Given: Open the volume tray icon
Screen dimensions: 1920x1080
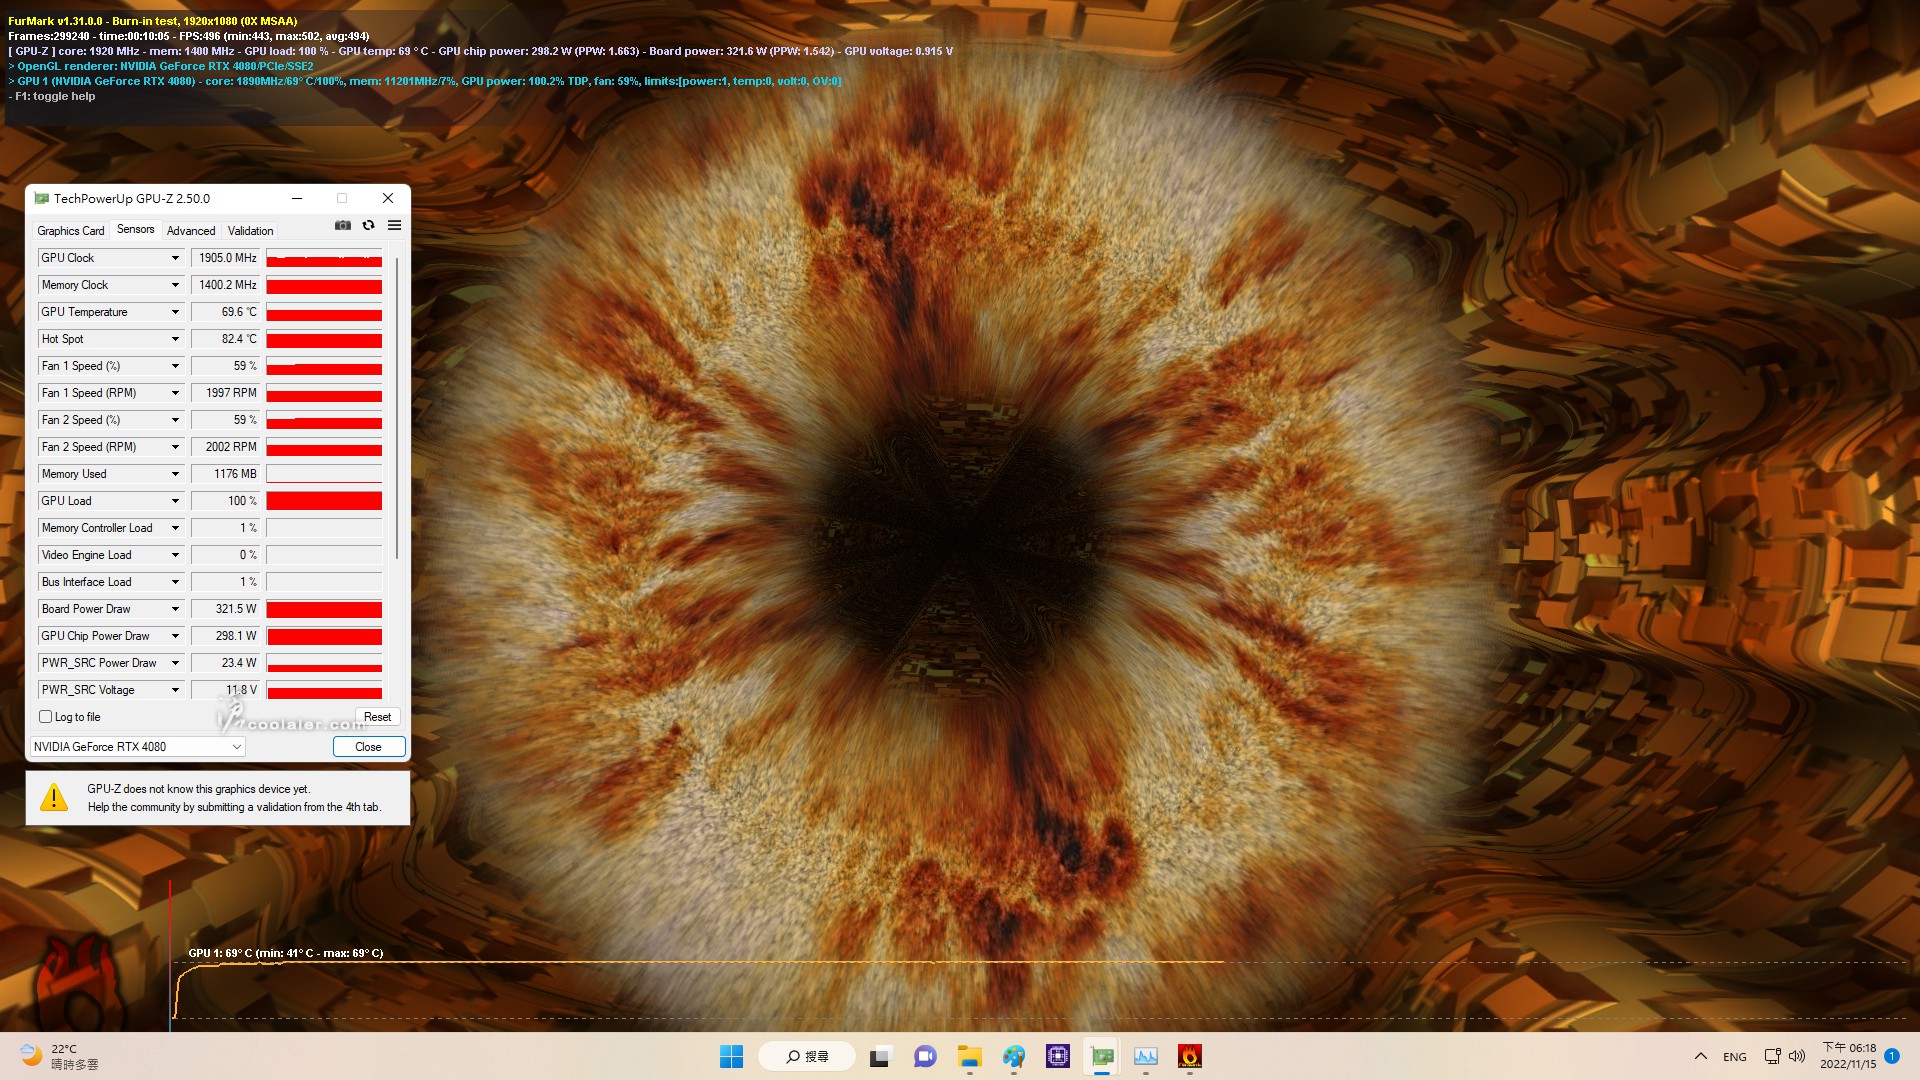Looking at the screenshot, I should point(1797,1056).
